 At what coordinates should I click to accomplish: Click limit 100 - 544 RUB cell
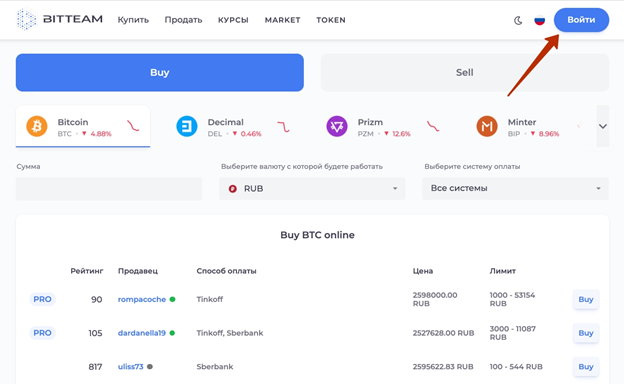click(x=516, y=366)
